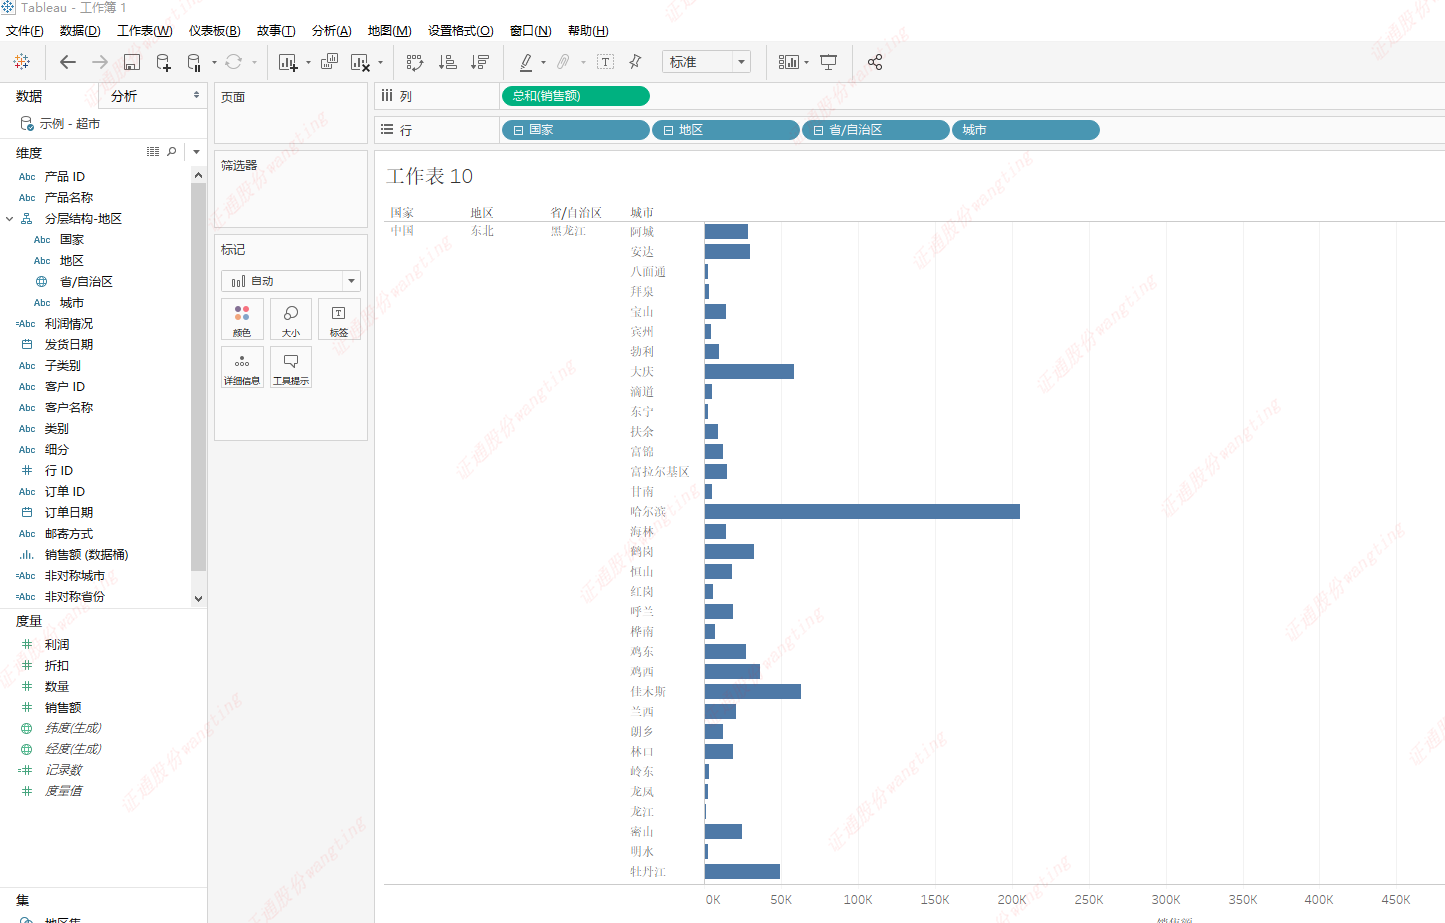Click the Tableau start page icon
This screenshot has height=923, width=1445.
point(21,62)
